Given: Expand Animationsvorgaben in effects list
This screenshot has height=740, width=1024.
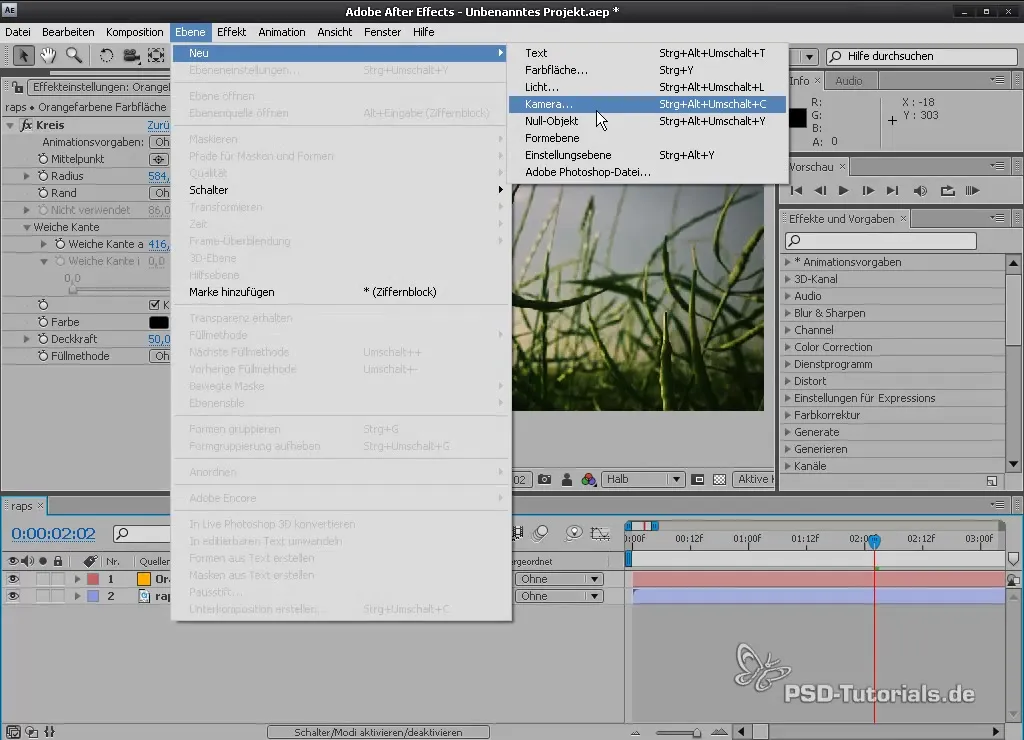Looking at the screenshot, I should click(788, 262).
